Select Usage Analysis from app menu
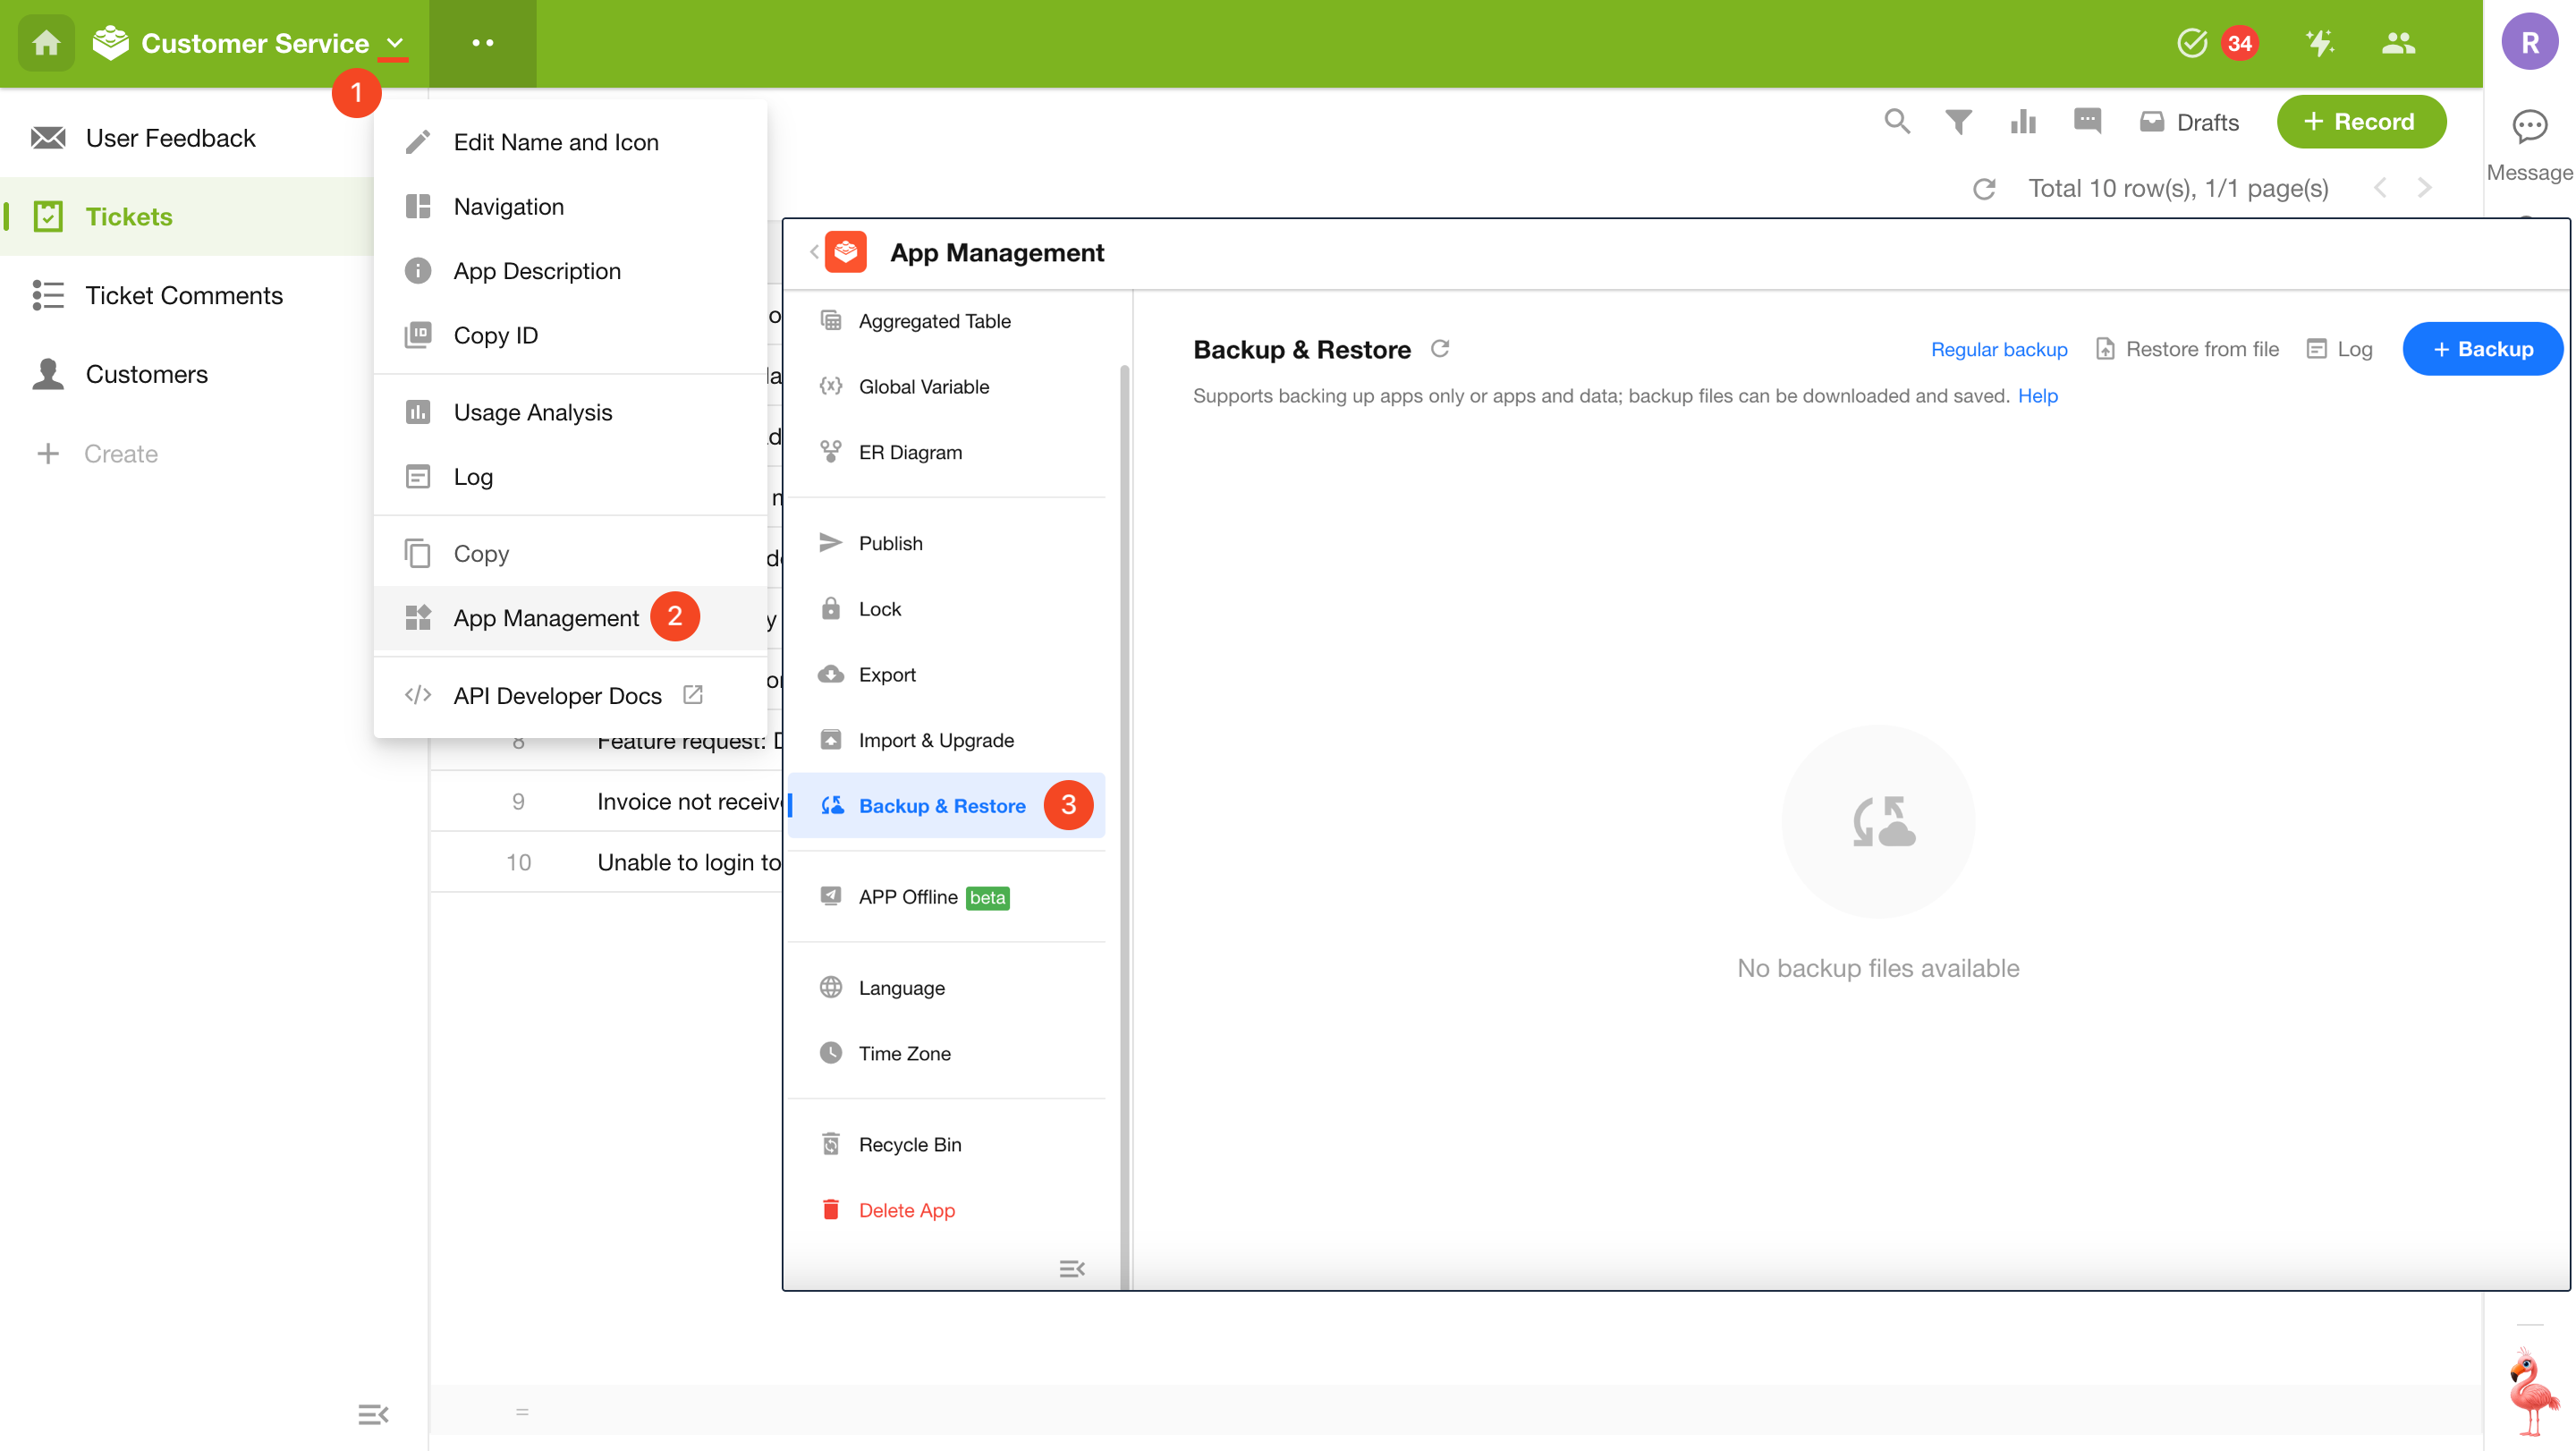The width and height of the screenshot is (2576, 1451). click(x=532, y=412)
